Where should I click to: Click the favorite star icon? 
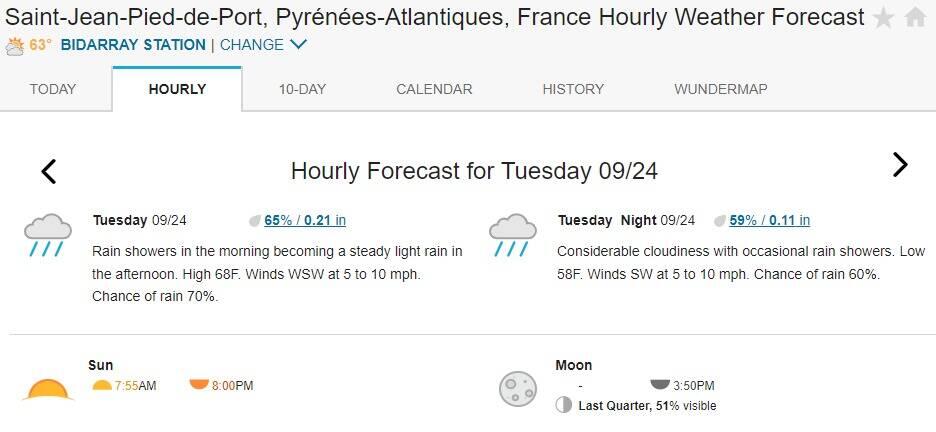(x=883, y=18)
